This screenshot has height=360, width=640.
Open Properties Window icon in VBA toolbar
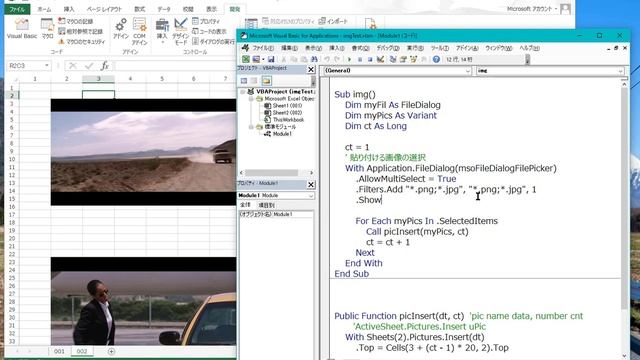point(403,60)
